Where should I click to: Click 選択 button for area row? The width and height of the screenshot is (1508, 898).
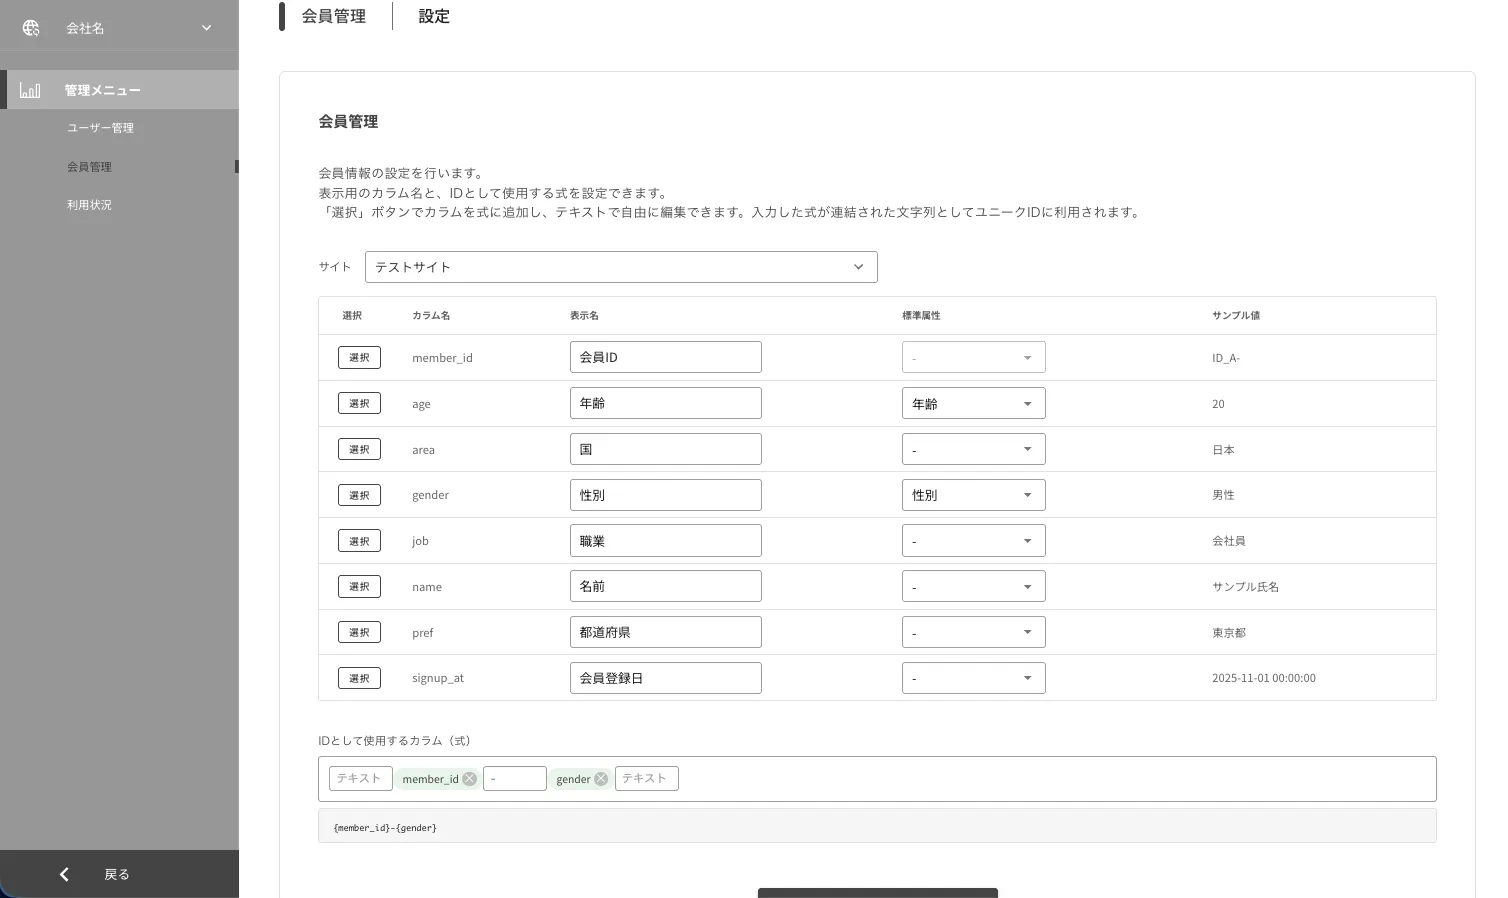[x=359, y=449]
